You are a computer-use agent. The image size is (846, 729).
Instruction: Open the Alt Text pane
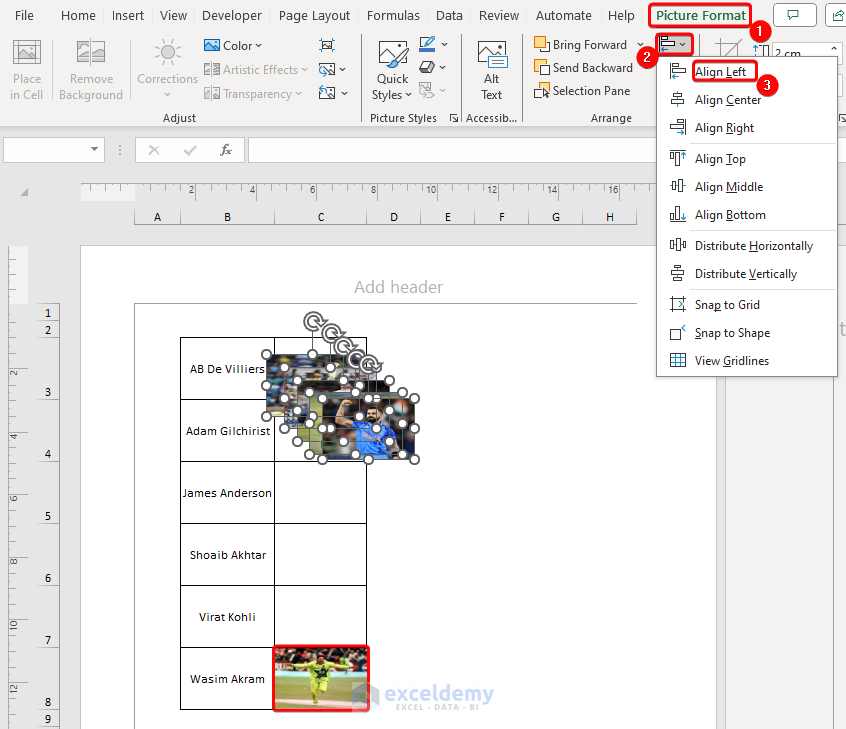pyautogui.click(x=492, y=70)
